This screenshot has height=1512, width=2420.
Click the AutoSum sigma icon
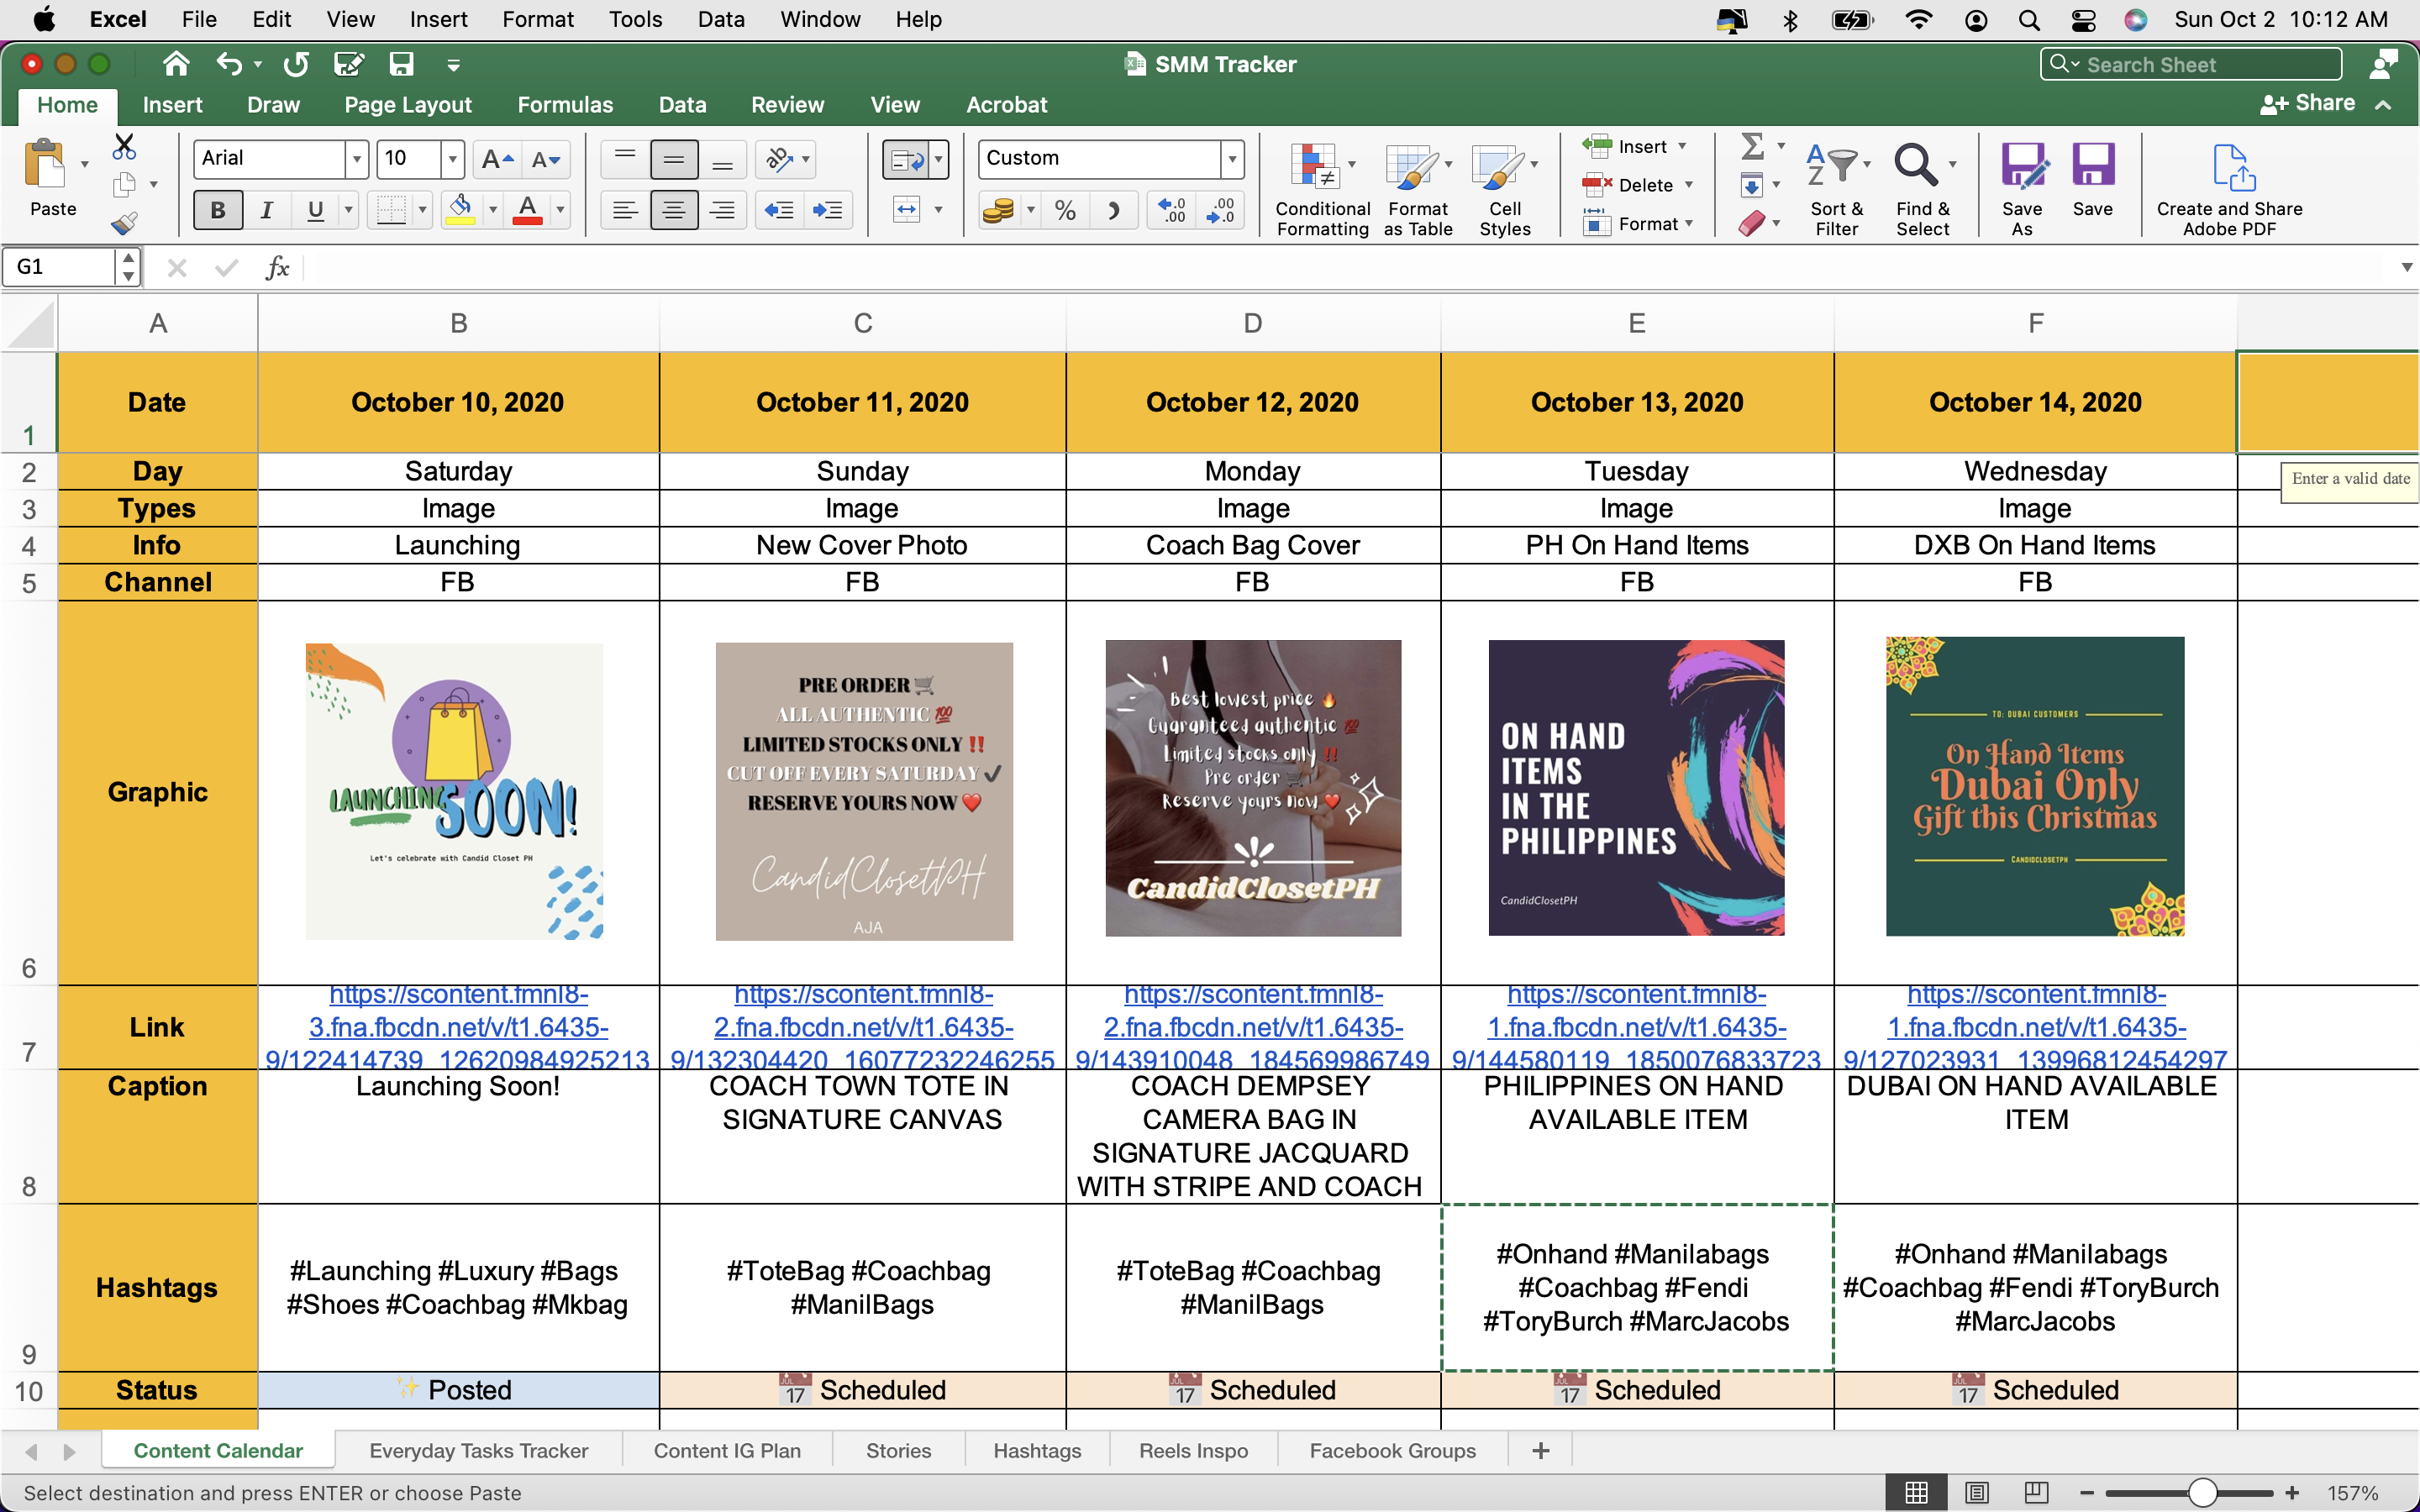pyautogui.click(x=1752, y=147)
